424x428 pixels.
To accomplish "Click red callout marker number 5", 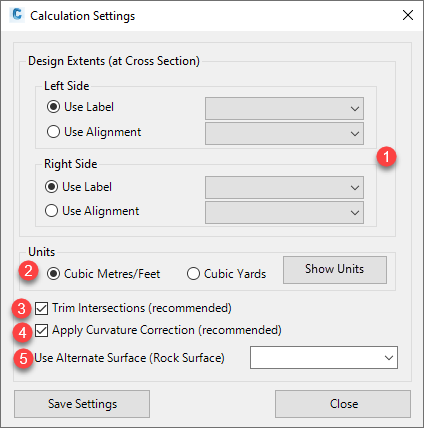I will tap(24, 359).
